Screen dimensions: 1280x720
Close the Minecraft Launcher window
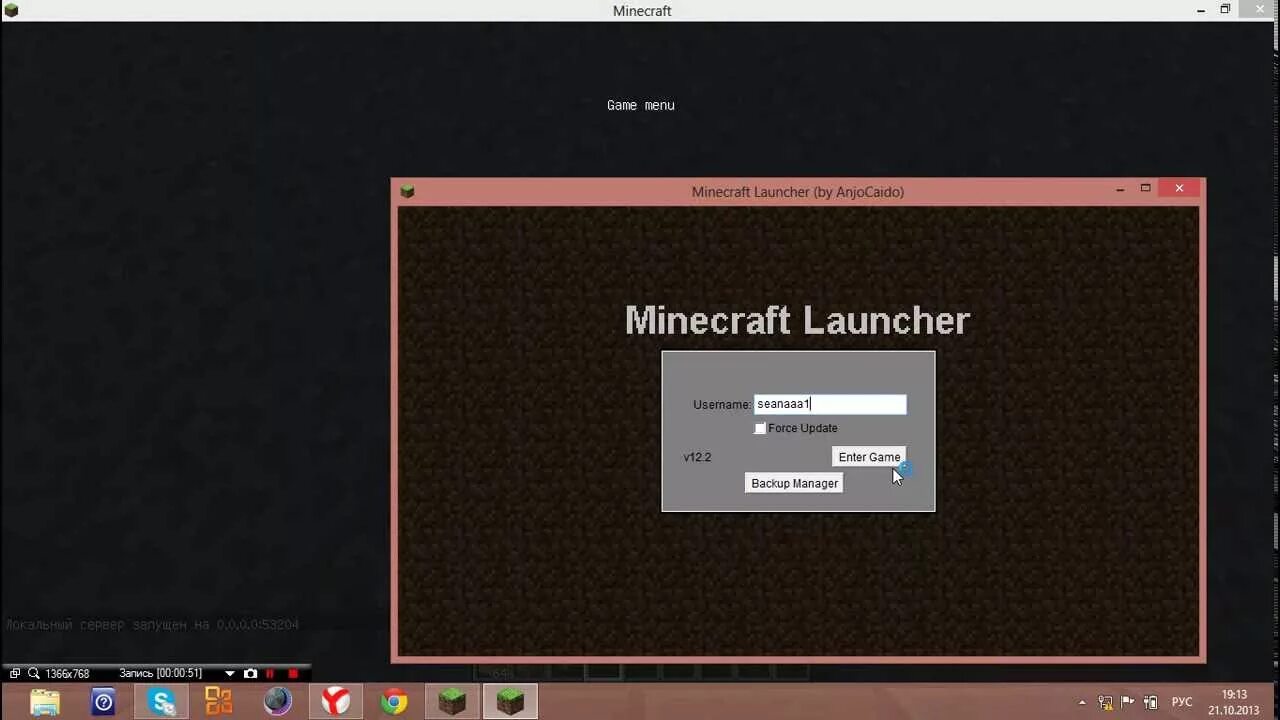coord(1179,188)
